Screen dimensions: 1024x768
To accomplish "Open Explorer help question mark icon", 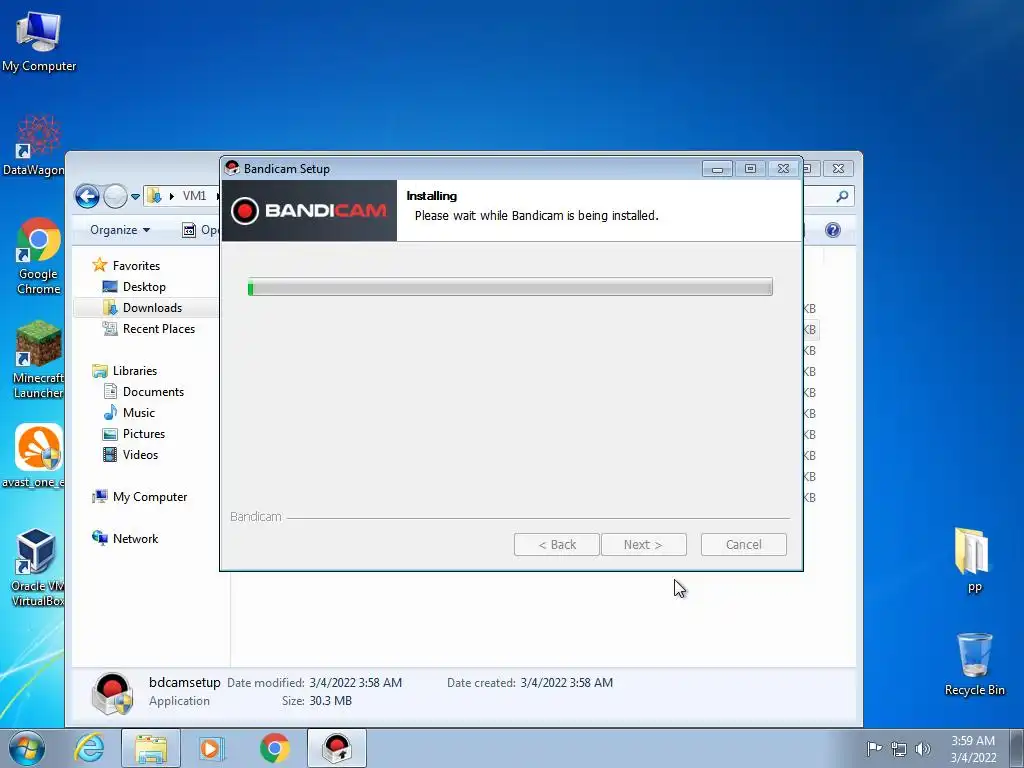I will [833, 230].
